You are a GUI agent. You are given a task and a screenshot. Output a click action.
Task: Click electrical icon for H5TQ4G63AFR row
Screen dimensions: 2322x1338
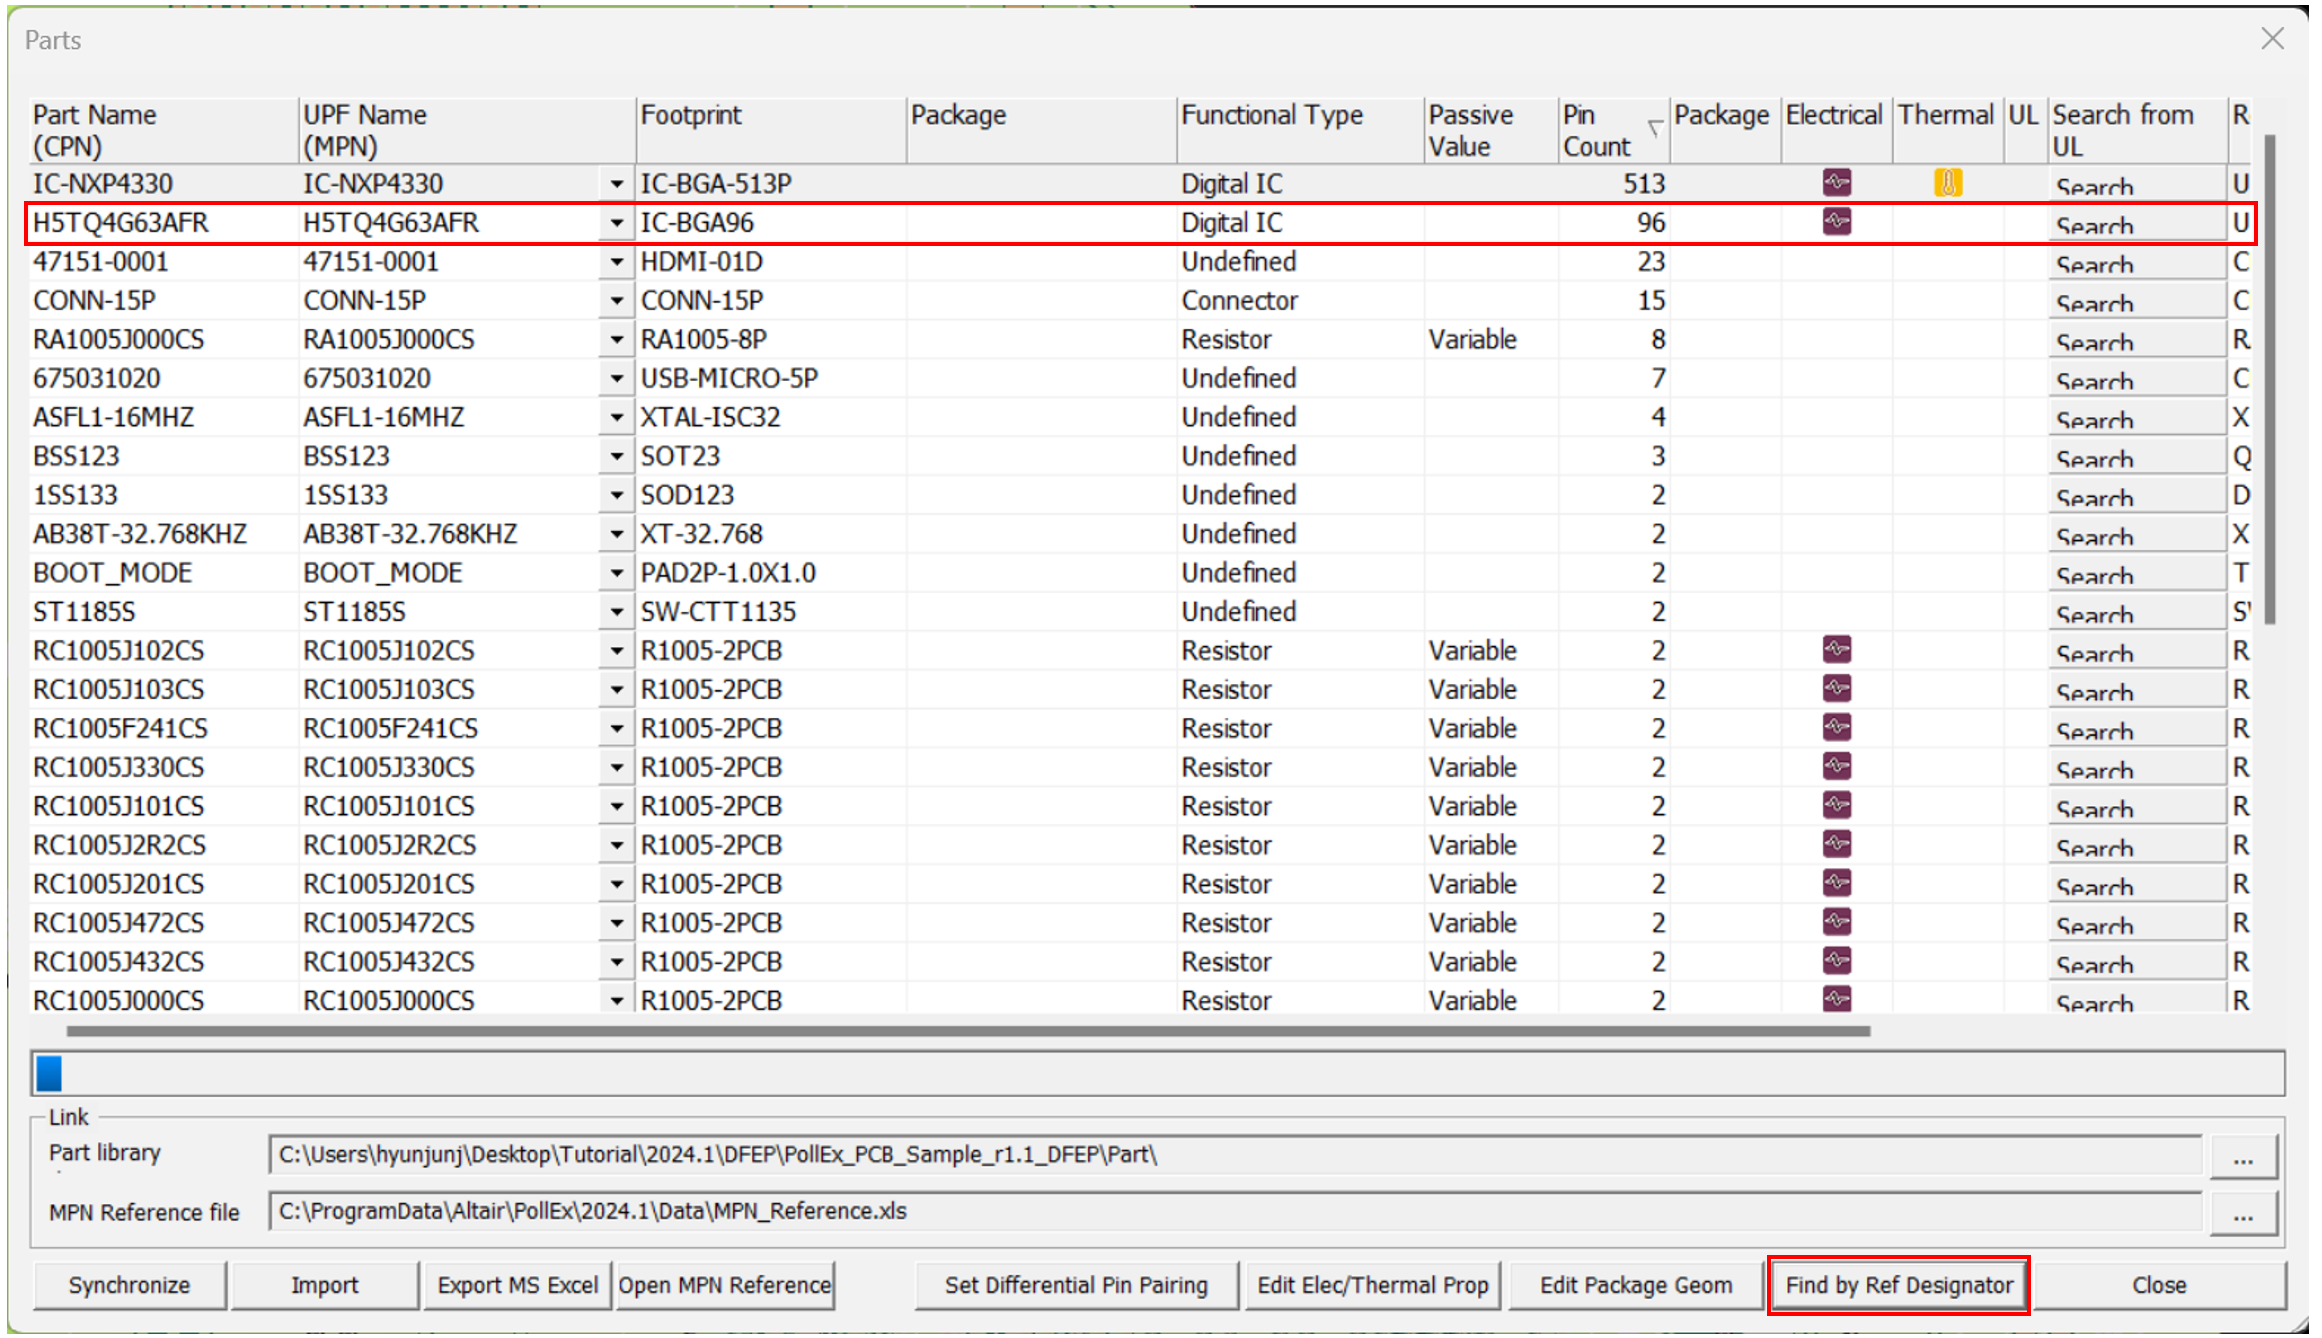point(1836,222)
